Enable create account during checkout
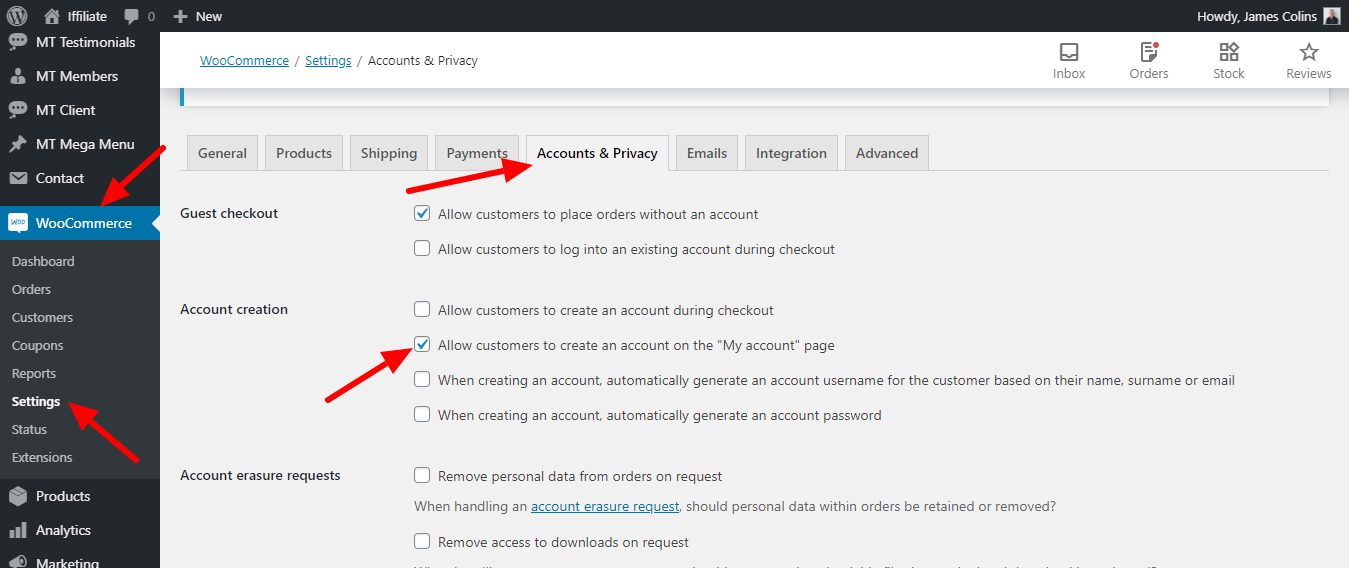The image size is (1349, 568). point(422,310)
